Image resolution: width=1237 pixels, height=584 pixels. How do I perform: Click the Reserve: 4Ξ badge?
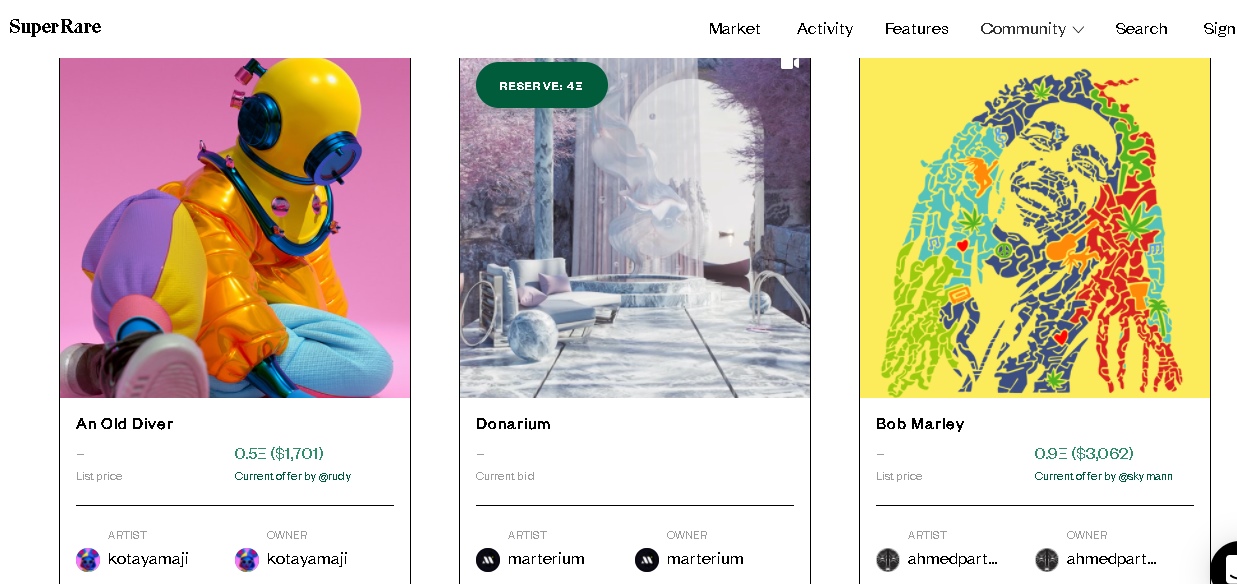coord(541,86)
